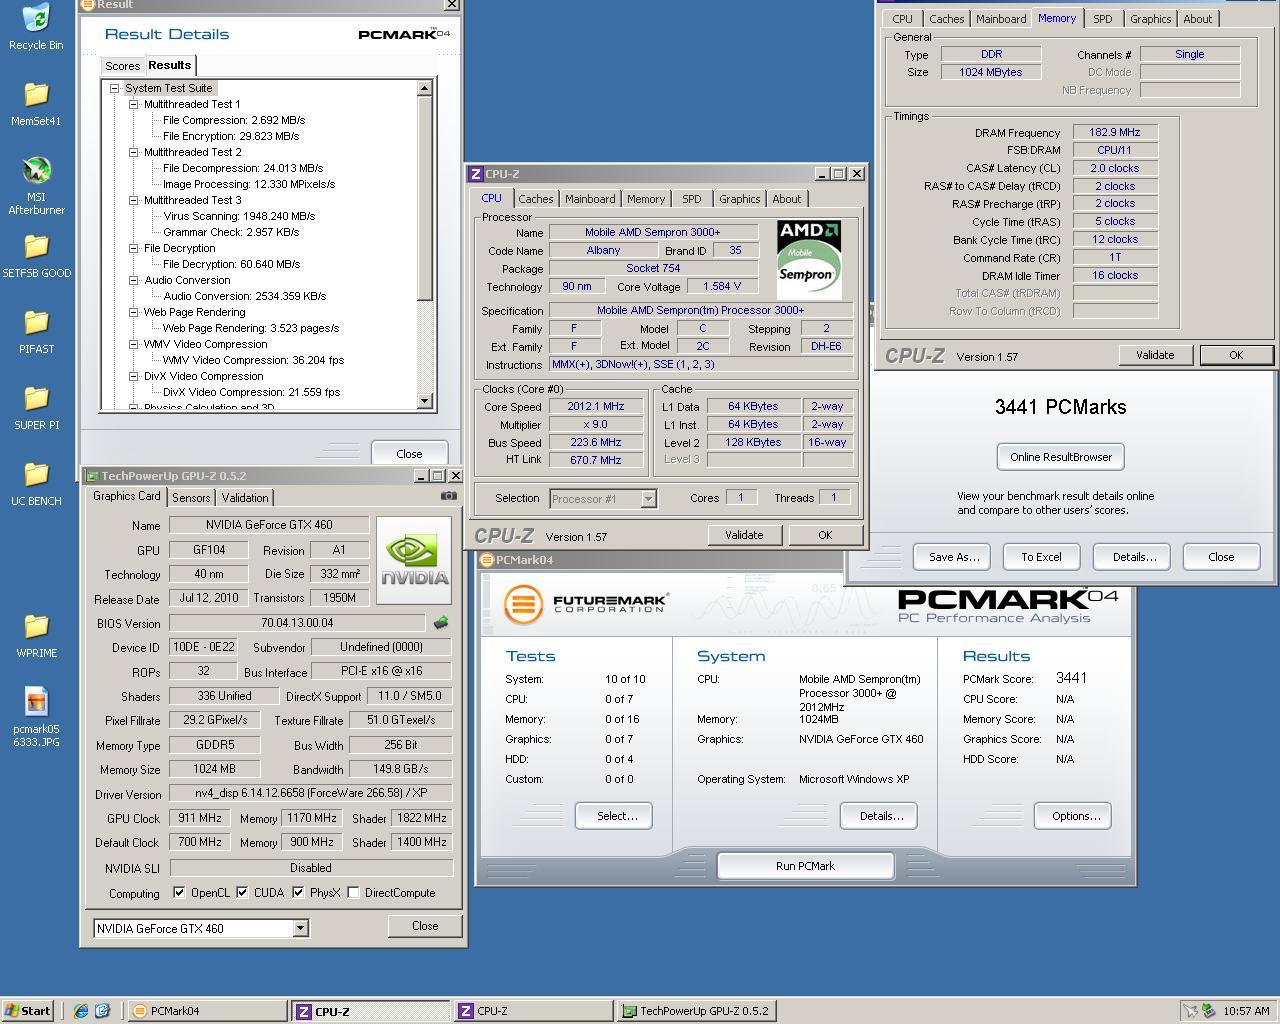The image size is (1280, 1024).
Task: Click the first system tray icon
Action: coord(1190,1011)
